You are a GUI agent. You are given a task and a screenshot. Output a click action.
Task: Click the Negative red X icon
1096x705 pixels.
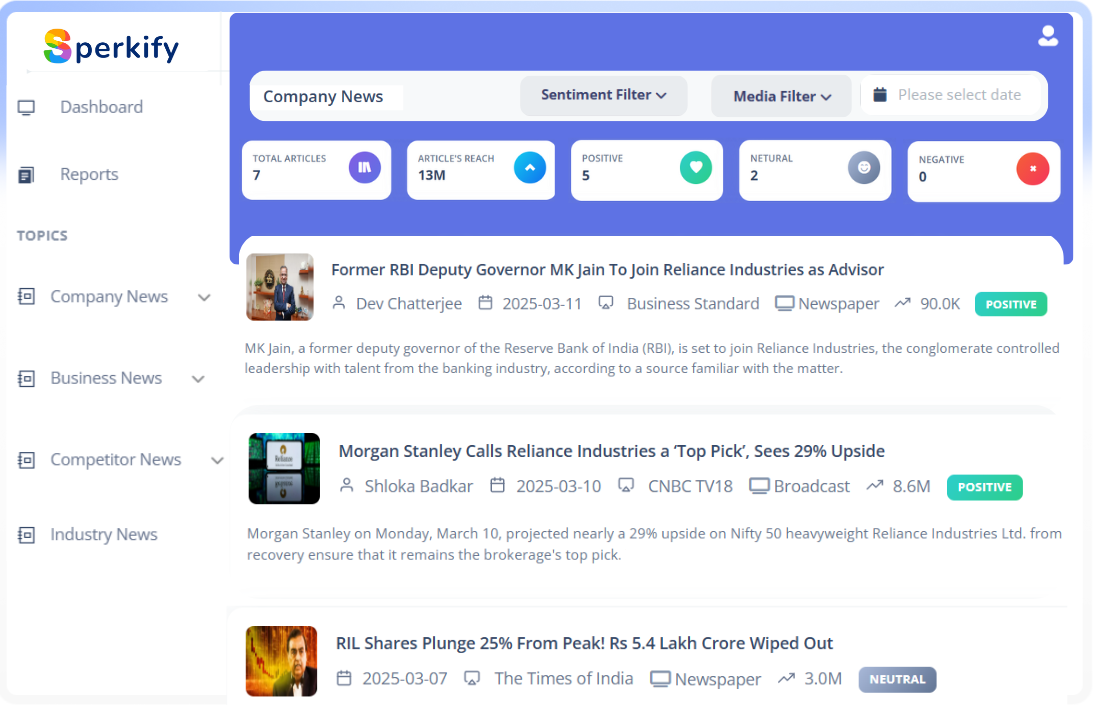tap(1032, 169)
